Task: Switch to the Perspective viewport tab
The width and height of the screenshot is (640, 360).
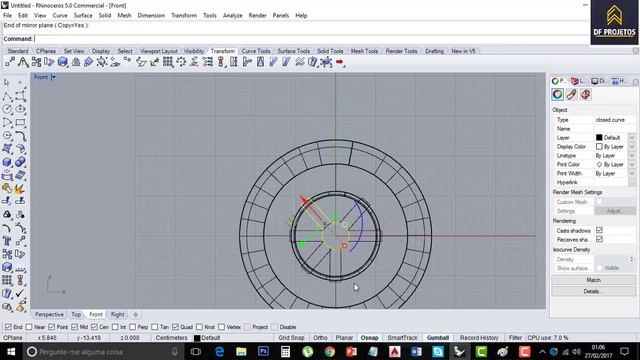Action: pos(49,315)
